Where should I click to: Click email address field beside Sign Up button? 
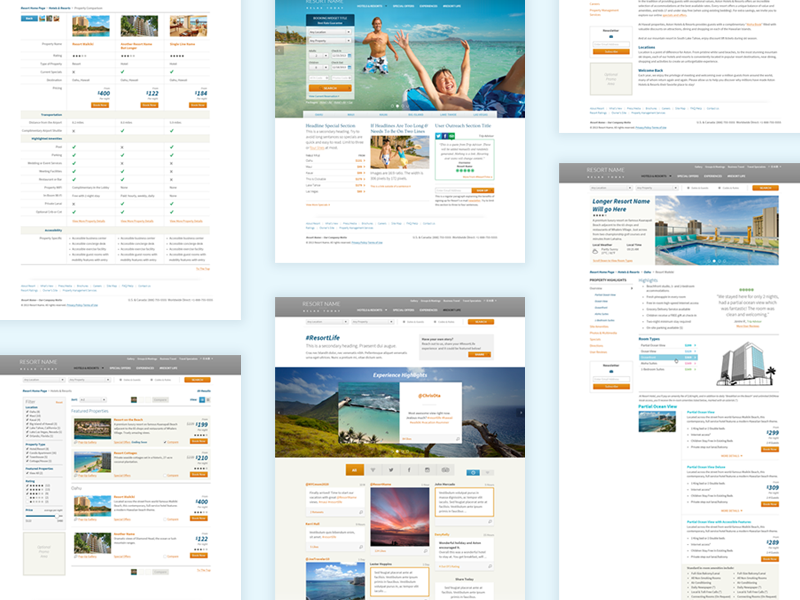(453, 190)
